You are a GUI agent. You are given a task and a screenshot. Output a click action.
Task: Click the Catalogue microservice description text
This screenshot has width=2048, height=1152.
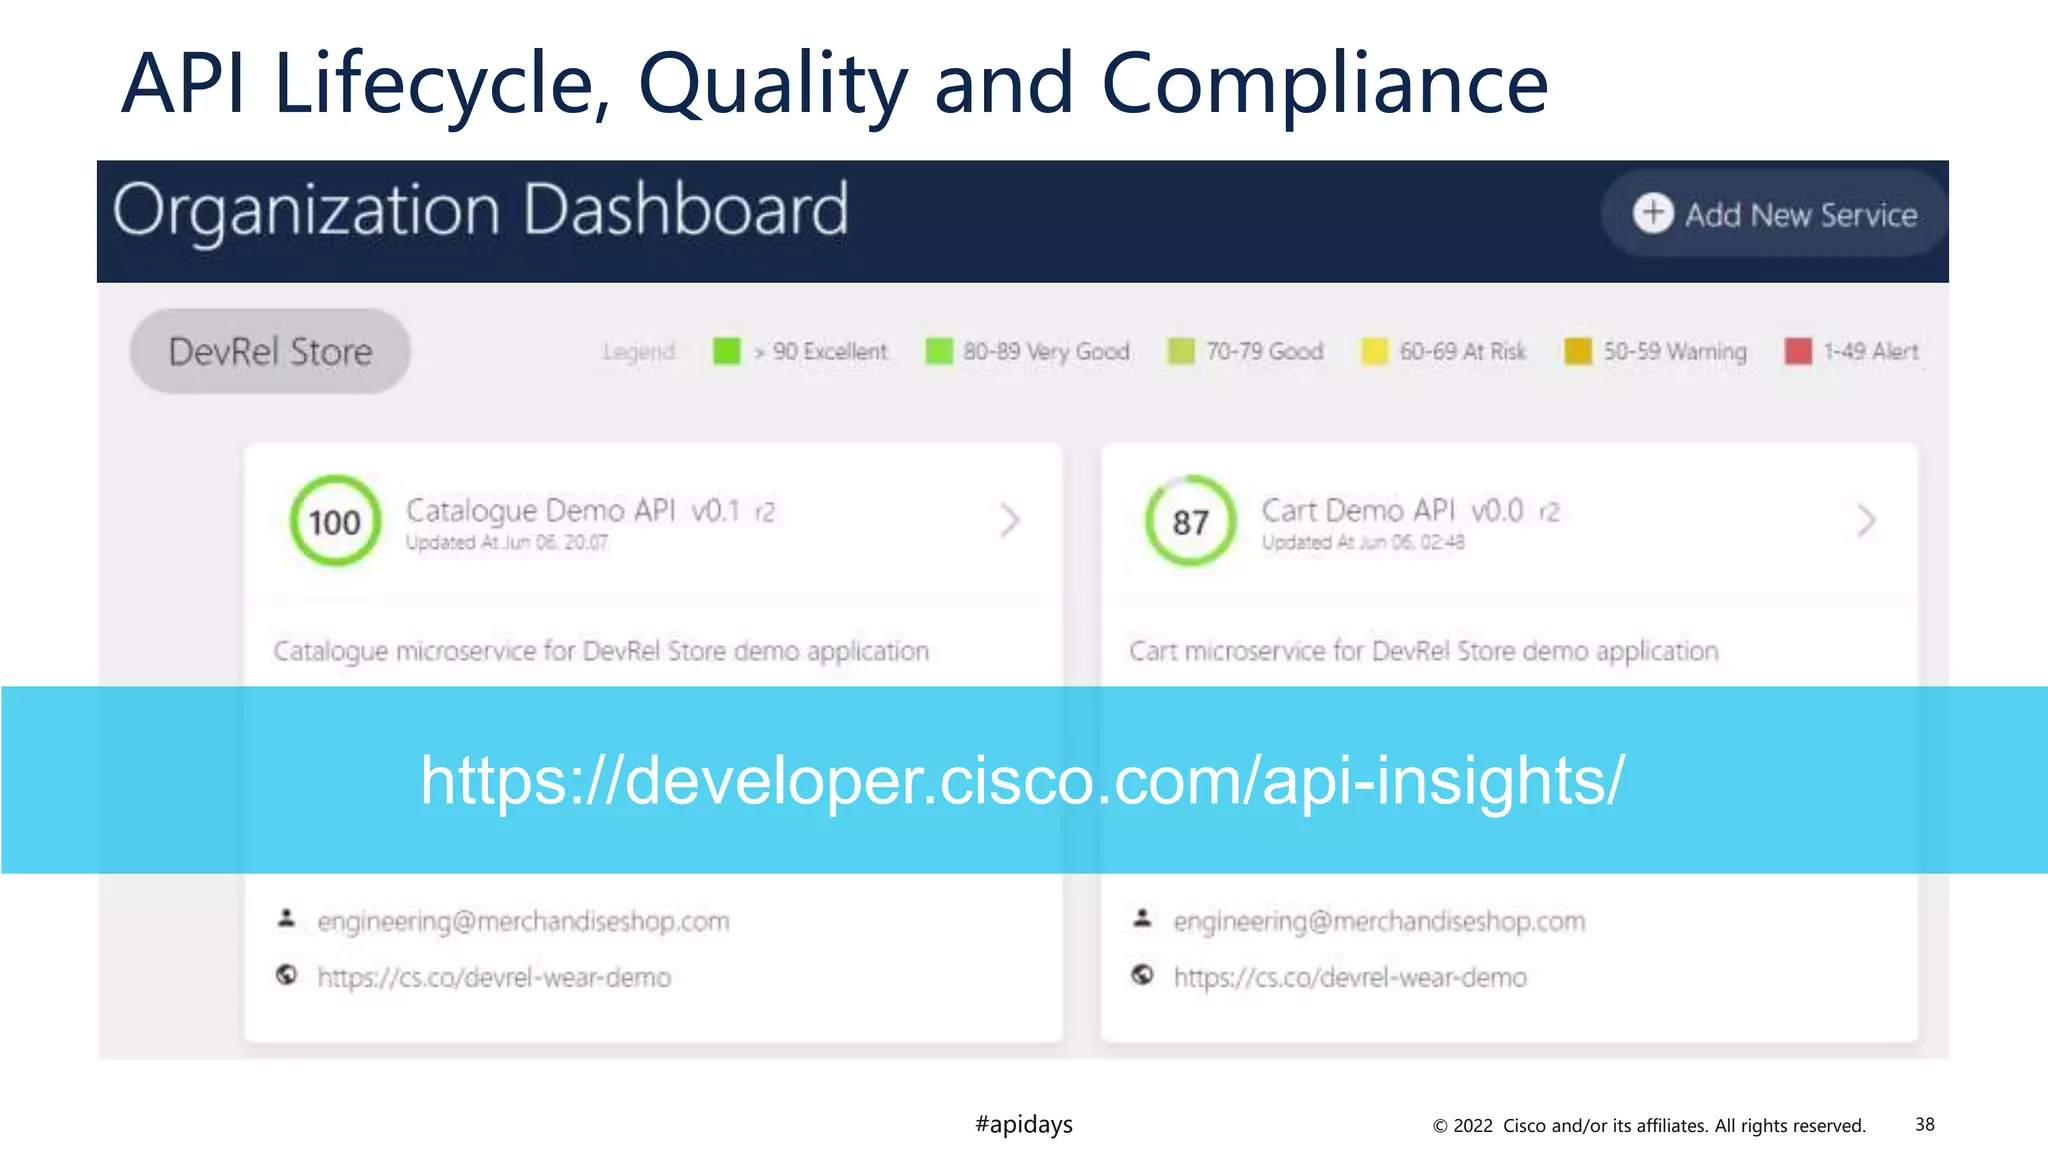(601, 651)
